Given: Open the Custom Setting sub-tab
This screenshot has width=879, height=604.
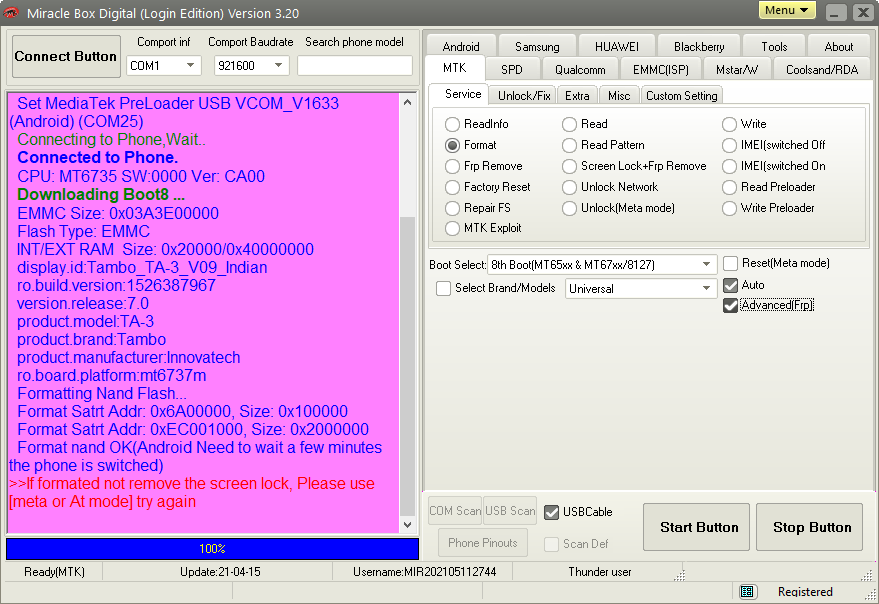Looking at the screenshot, I should [682, 96].
